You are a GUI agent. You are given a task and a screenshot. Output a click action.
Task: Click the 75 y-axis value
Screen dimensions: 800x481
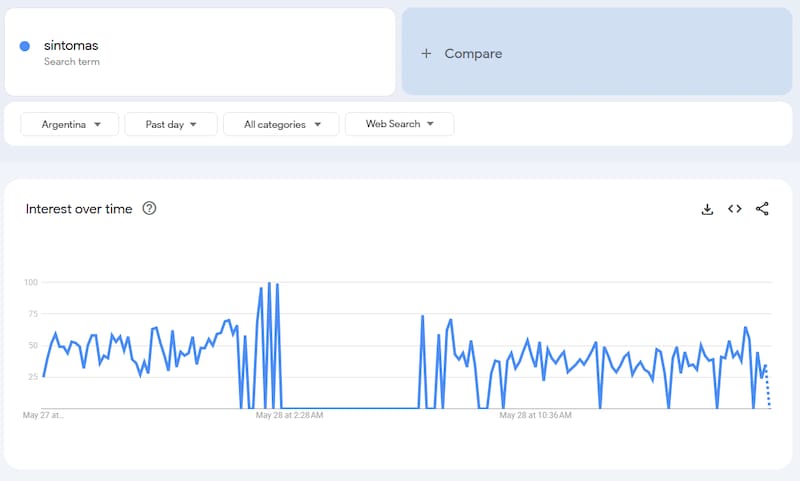(x=33, y=314)
